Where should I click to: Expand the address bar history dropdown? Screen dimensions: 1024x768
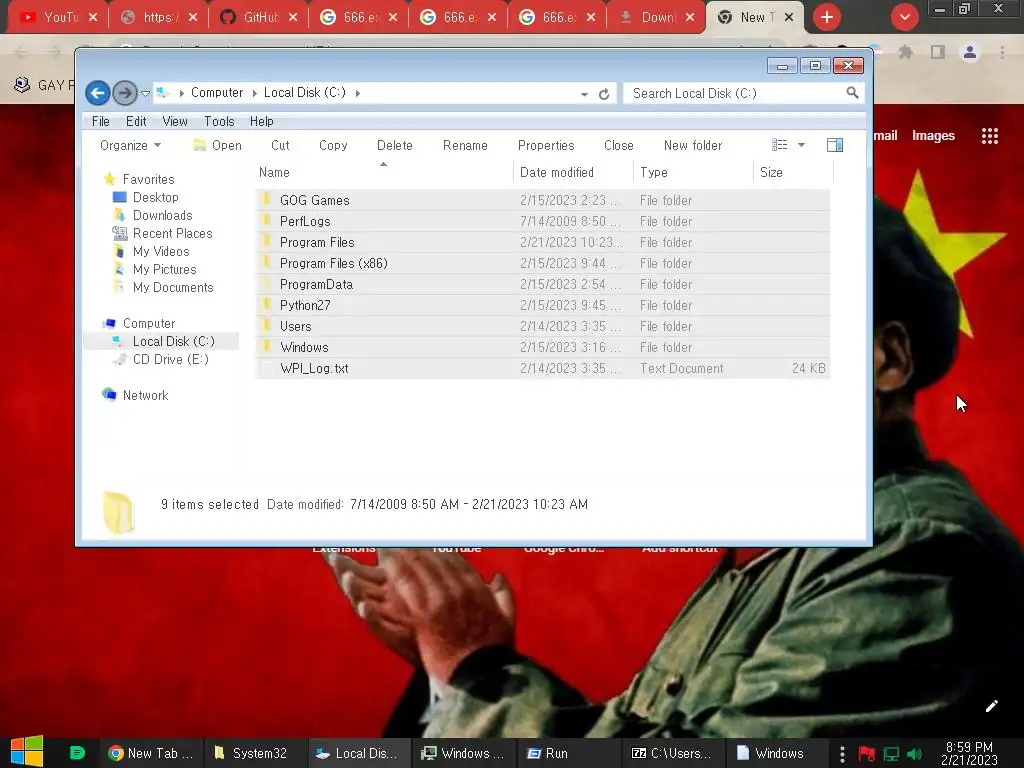(584, 94)
